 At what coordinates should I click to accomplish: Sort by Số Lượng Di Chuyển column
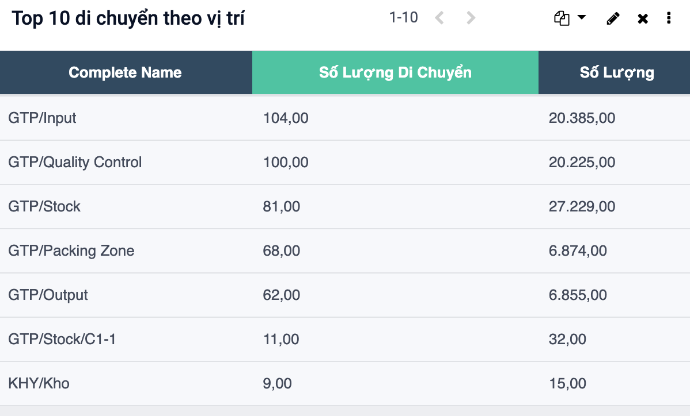(395, 73)
